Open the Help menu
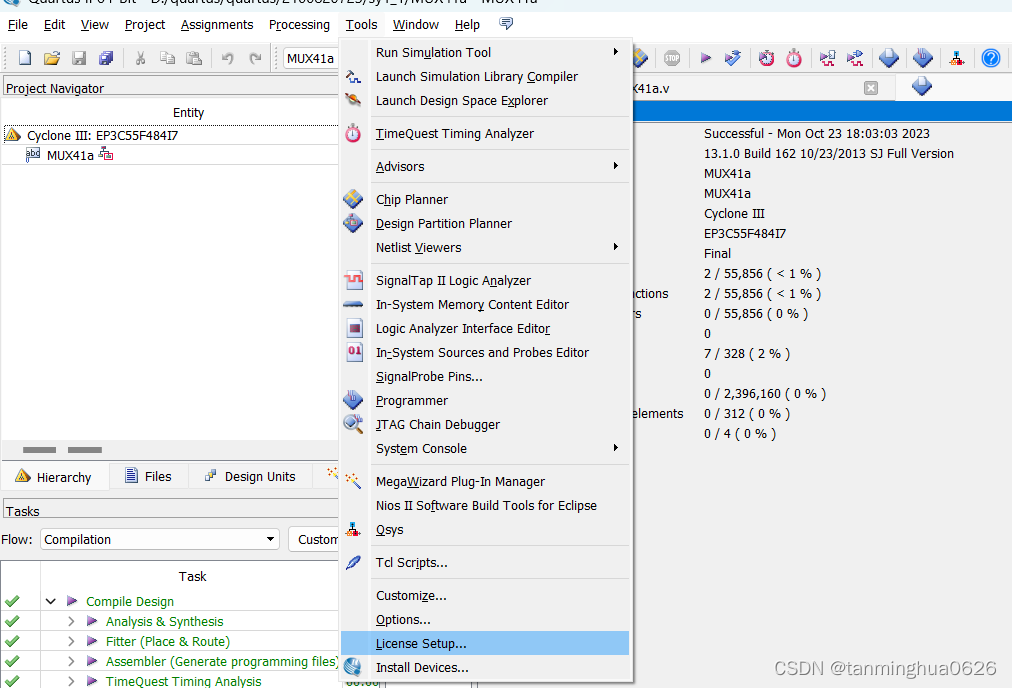1012x688 pixels. [x=467, y=25]
